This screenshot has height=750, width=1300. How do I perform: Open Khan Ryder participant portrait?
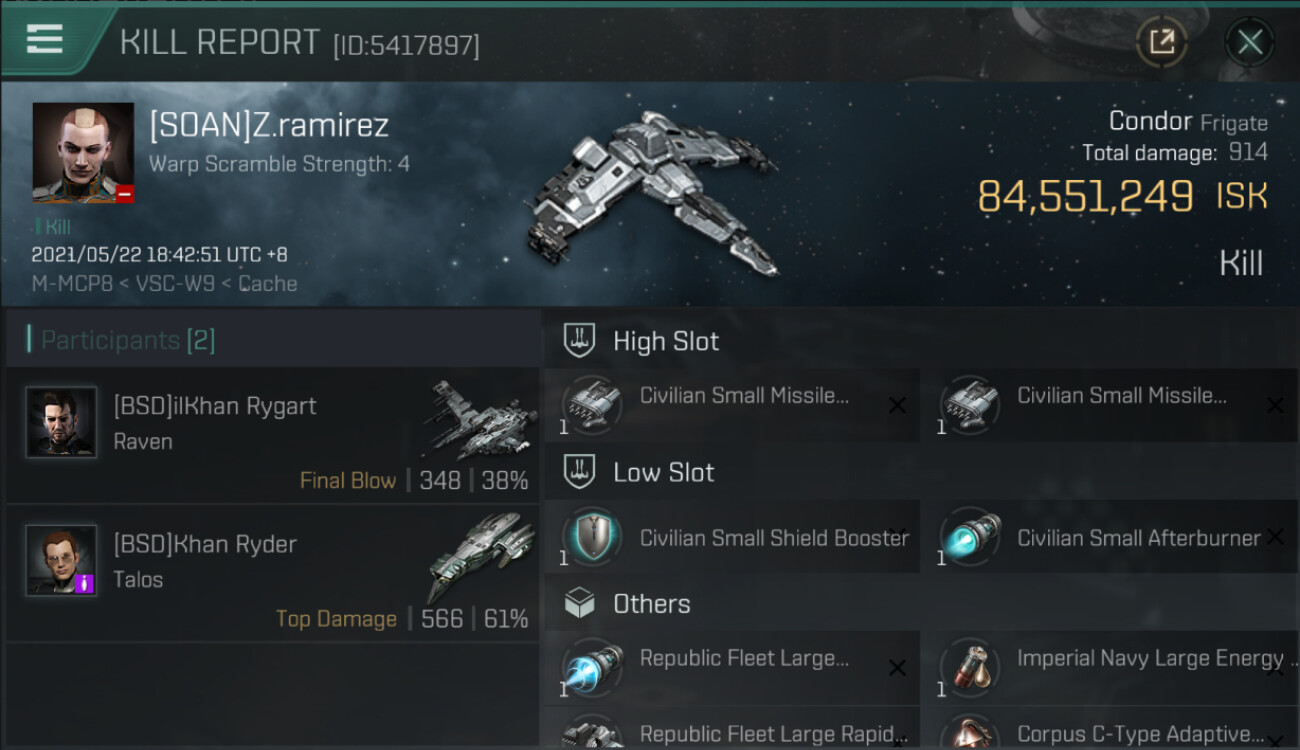pyautogui.click(x=61, y=560)
